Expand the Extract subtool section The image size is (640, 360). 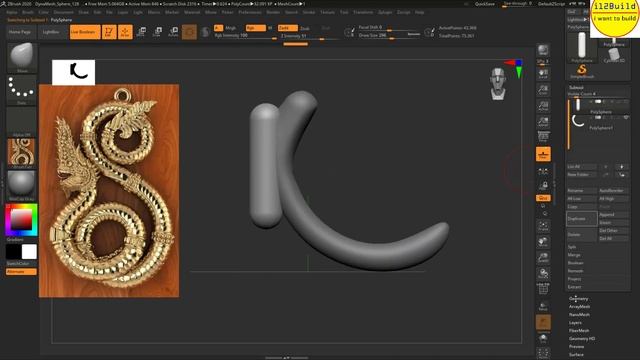click(574, 287)
